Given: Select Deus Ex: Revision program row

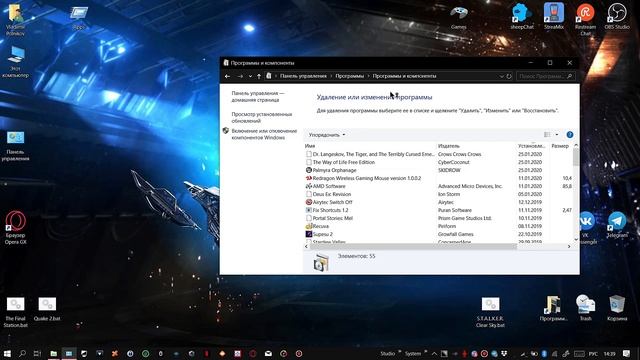Looking at the screenshot, I should click(438, 194).
